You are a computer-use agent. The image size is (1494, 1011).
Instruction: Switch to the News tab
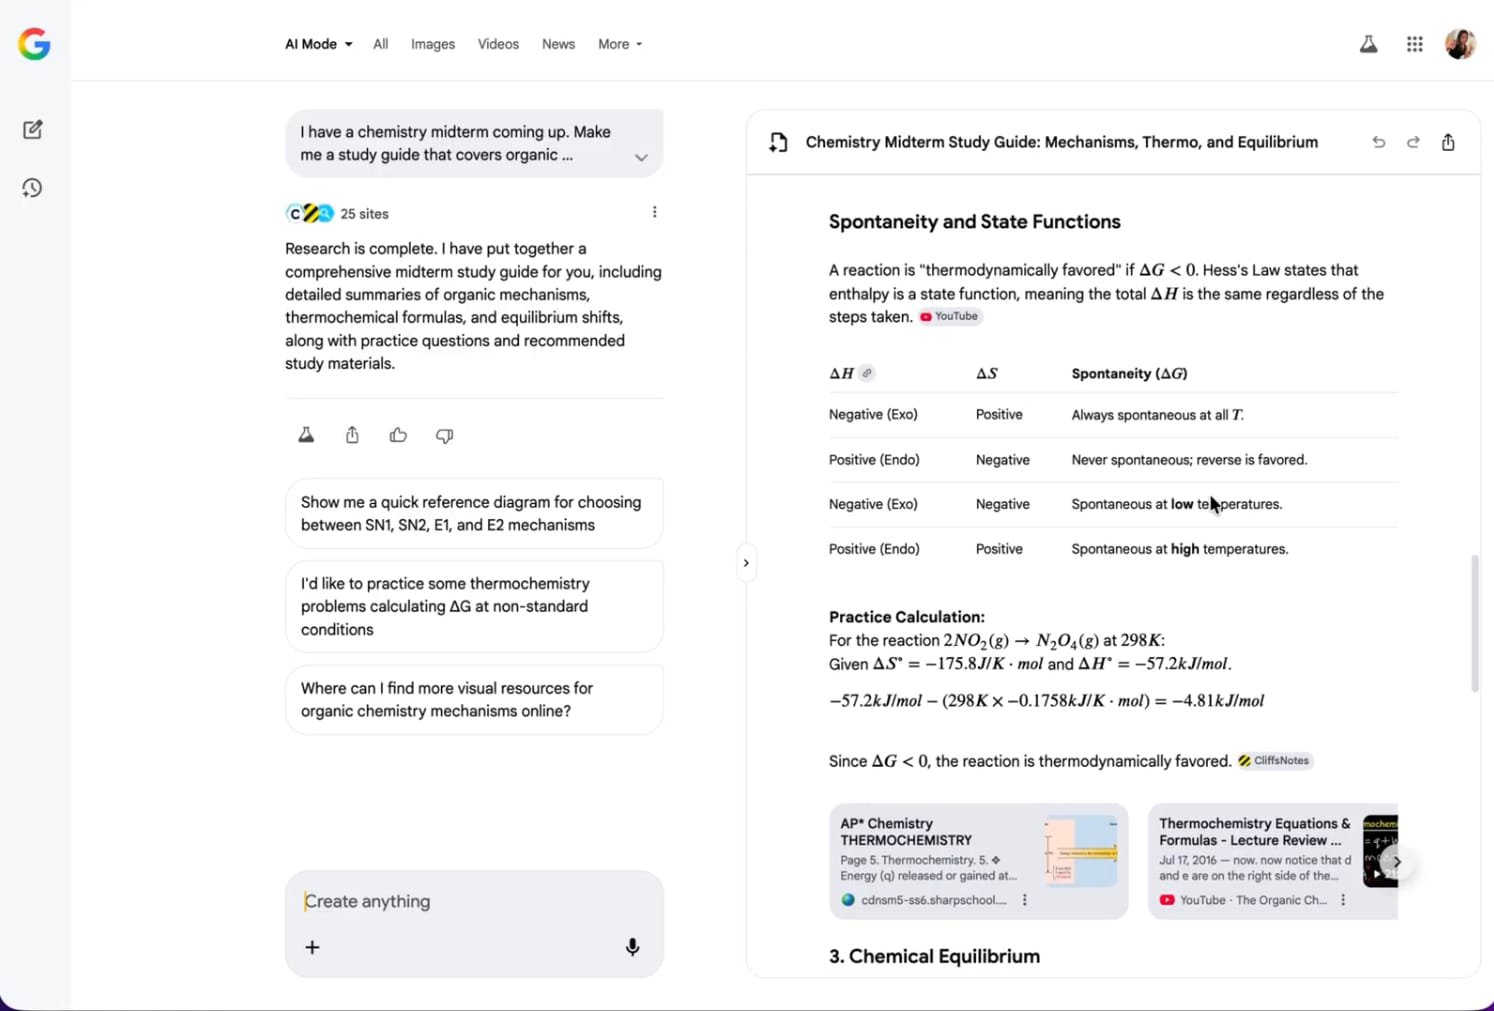pos(558,44)
